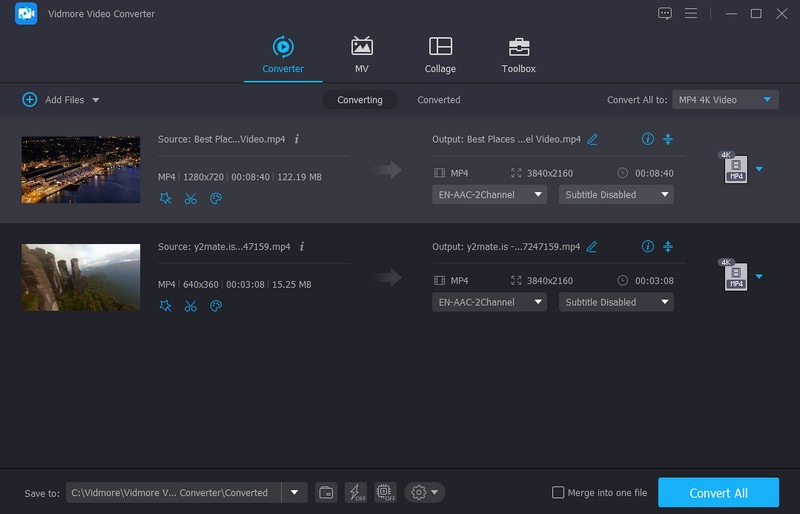Rename output Best Places ...el Video.mp4

tap(592, 139)
